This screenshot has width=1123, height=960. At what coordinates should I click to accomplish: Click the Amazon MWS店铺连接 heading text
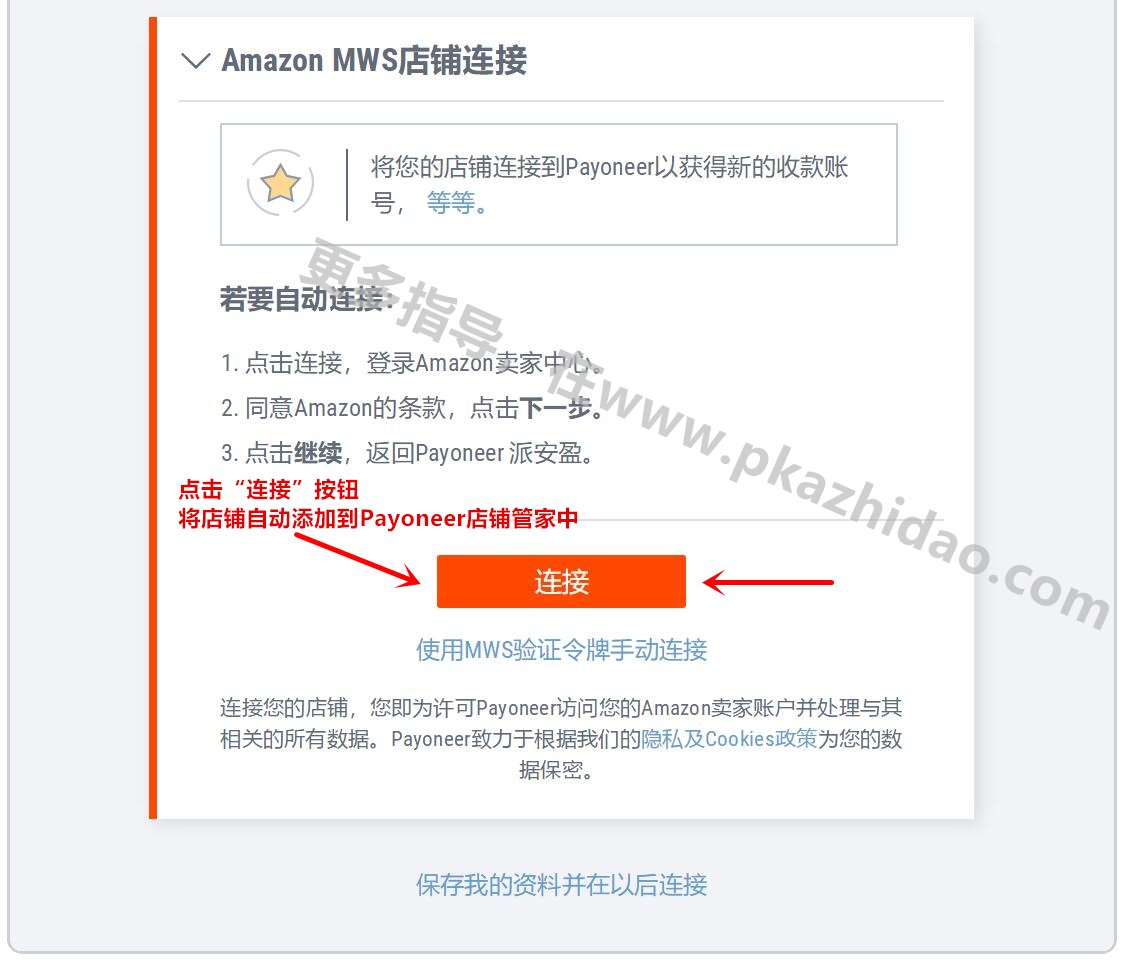click(x=374, y=60)
